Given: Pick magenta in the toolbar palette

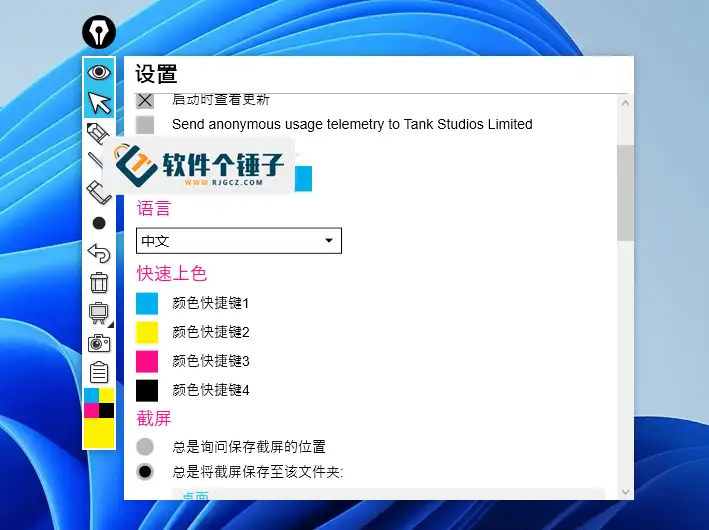Looking at the screenshot, I should click(x=91, y=411).
